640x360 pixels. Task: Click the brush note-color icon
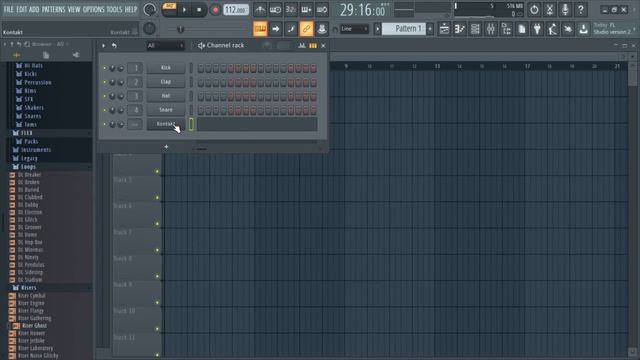coord(291,29)
